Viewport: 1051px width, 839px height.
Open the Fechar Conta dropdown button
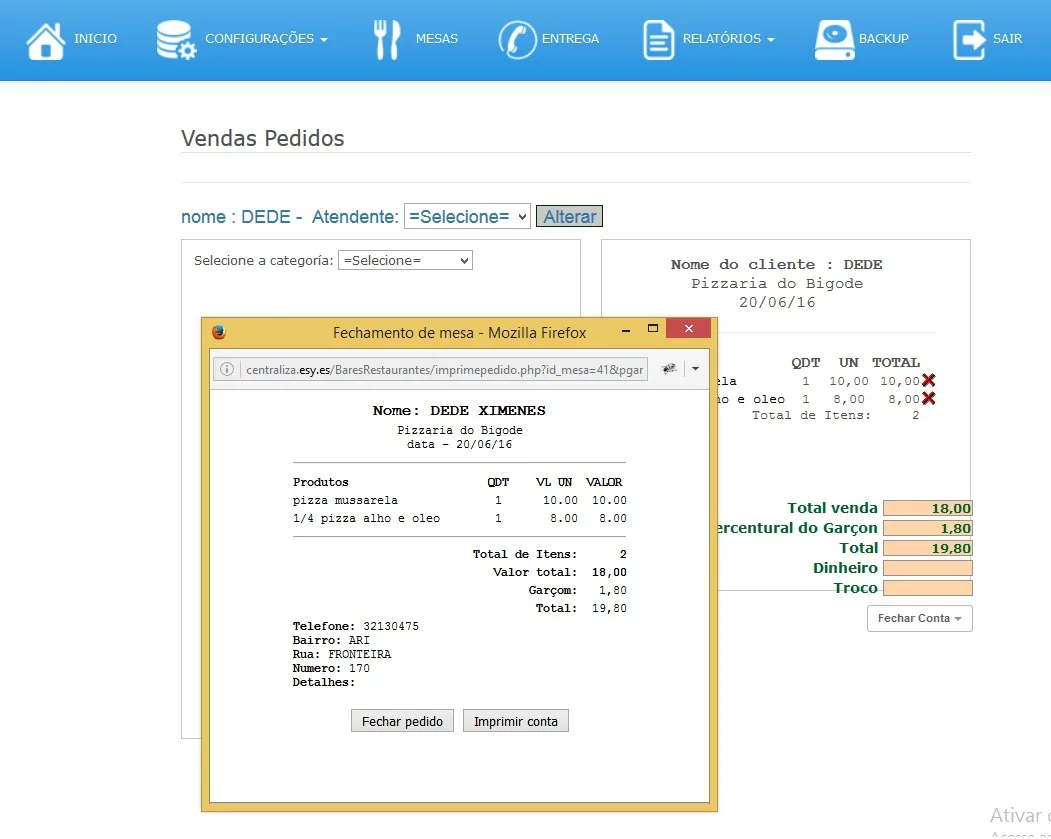pyautogui.click(x=920, y=618)
